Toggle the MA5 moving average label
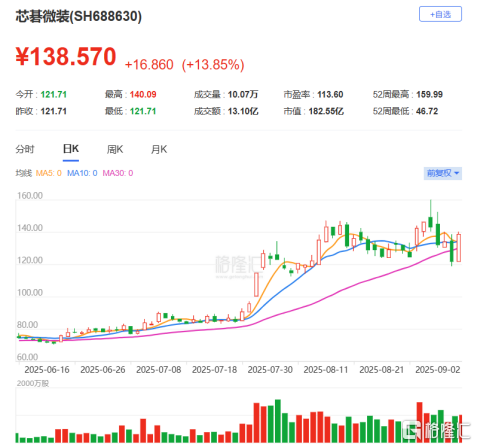Screen dimensions: 477x447 click(49, 173)
